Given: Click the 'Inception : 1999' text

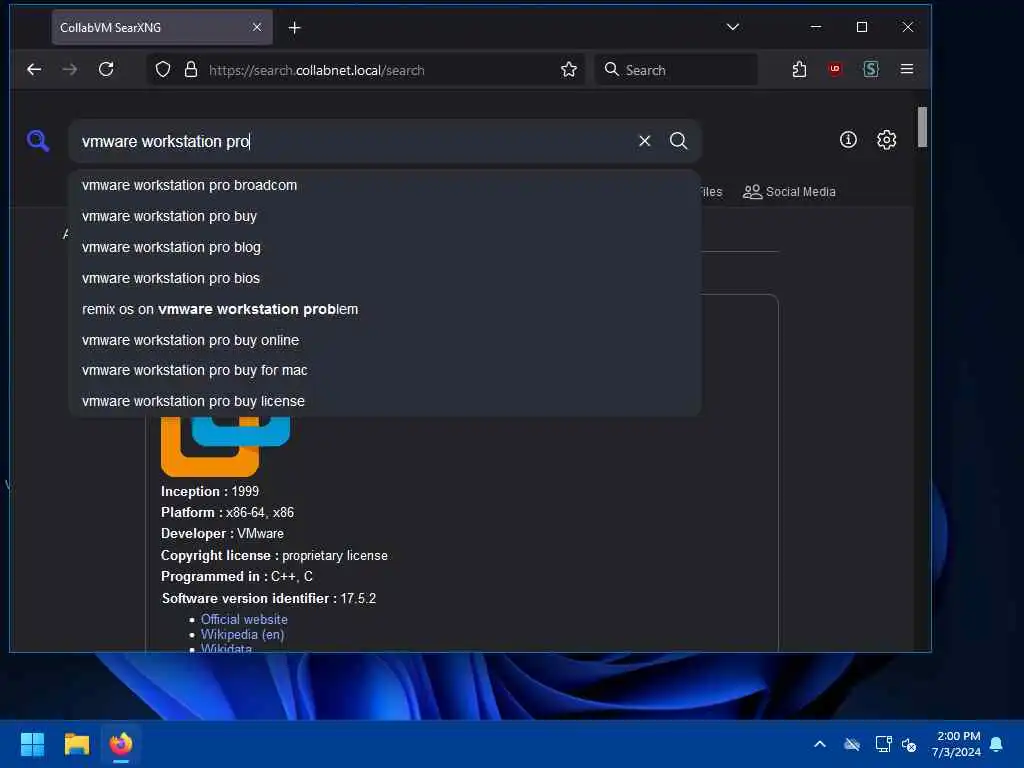Looking at the screenshot, I should (210, 491).
